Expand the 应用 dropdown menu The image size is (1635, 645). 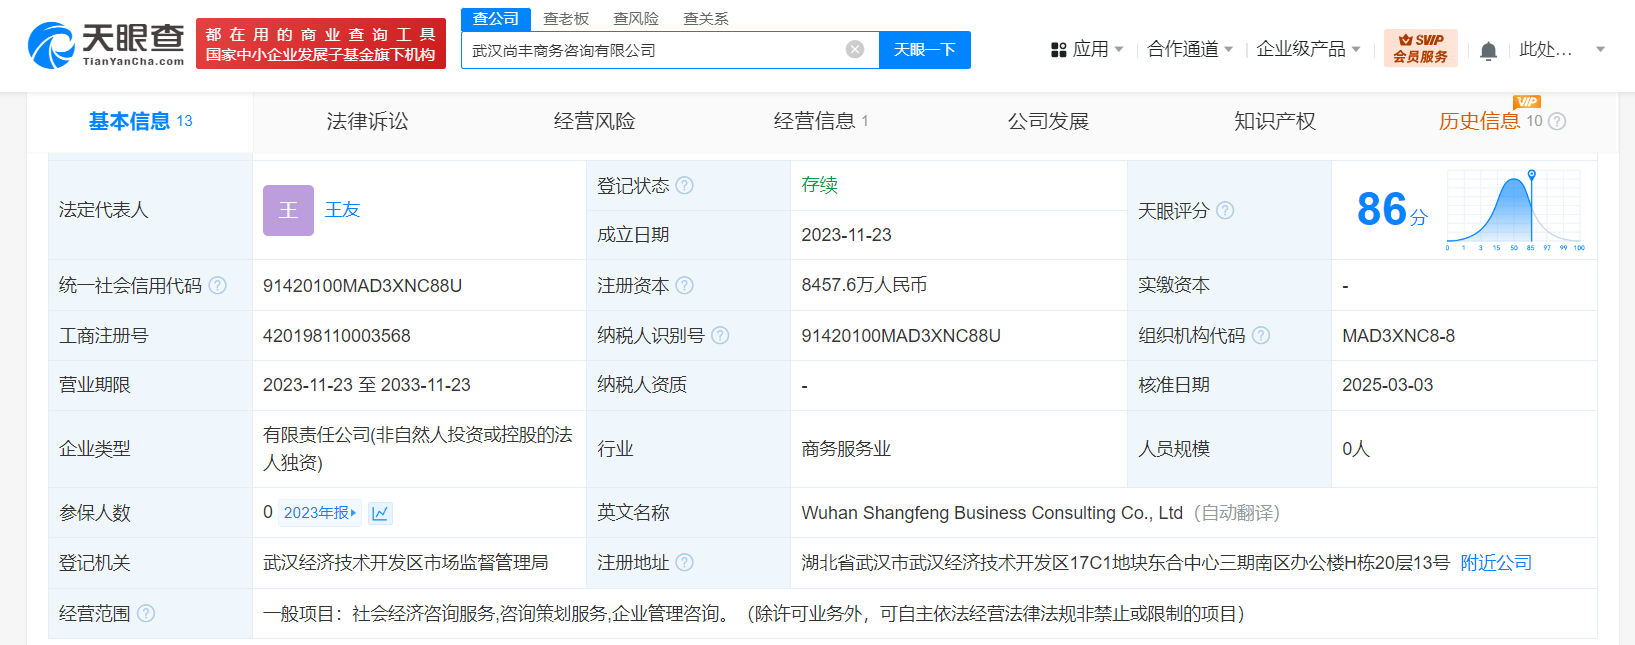pyautogui.click(x=1087, y=49)
